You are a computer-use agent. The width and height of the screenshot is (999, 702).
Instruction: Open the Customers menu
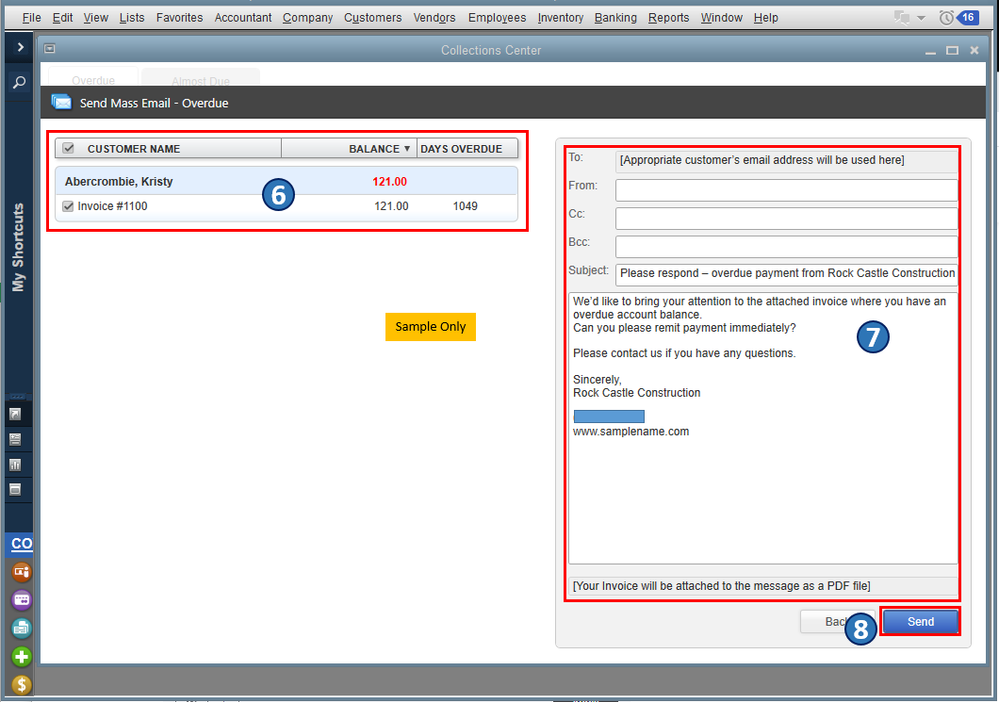[373, 18]
